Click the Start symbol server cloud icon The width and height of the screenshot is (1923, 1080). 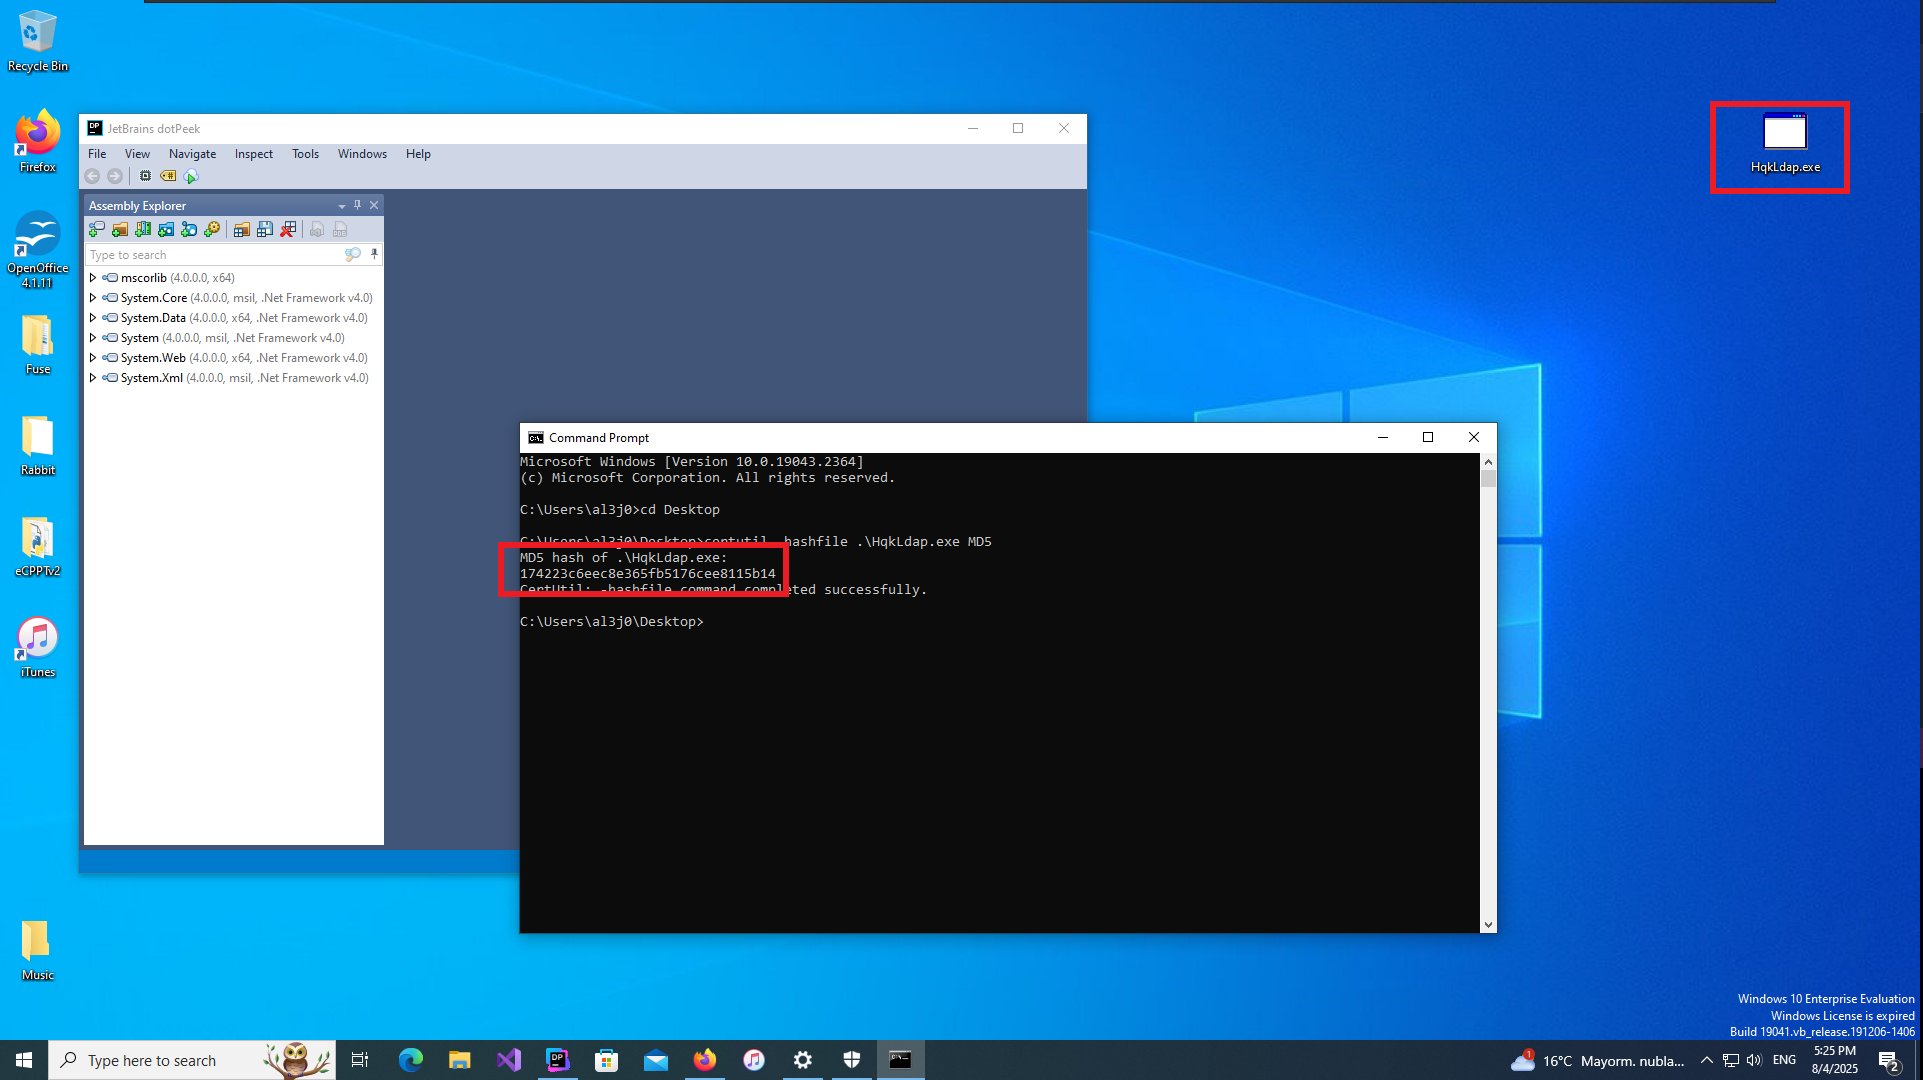[191, 176]
